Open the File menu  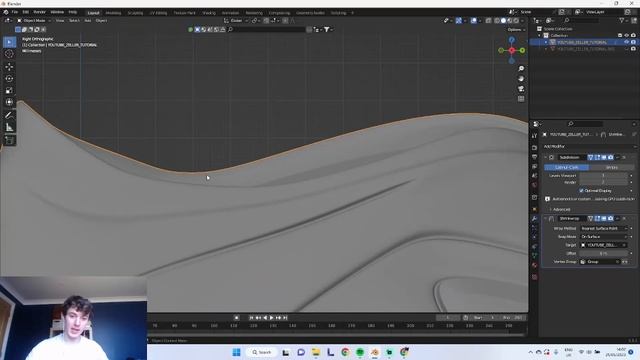click(x=15, y=12)
